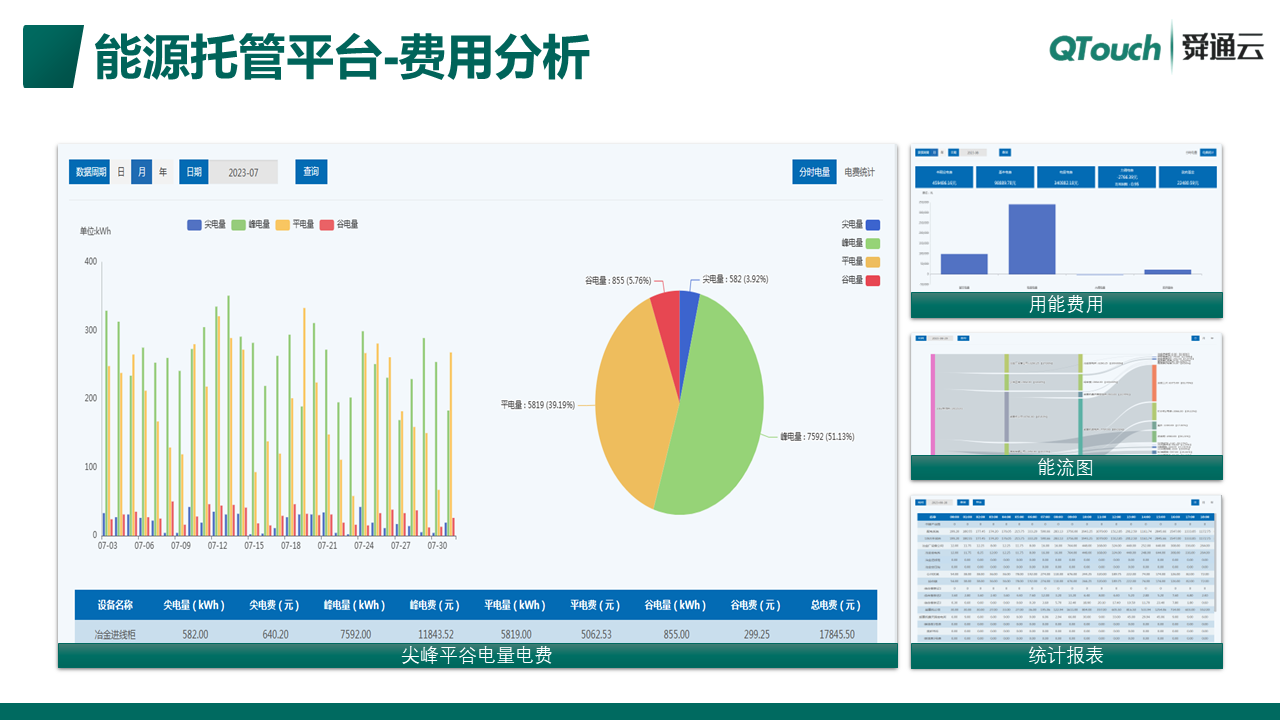Open the date selector in the 用能费用 panel
Image resolution: width=1280 pixels, height=720 pixels.
(976, 152)
